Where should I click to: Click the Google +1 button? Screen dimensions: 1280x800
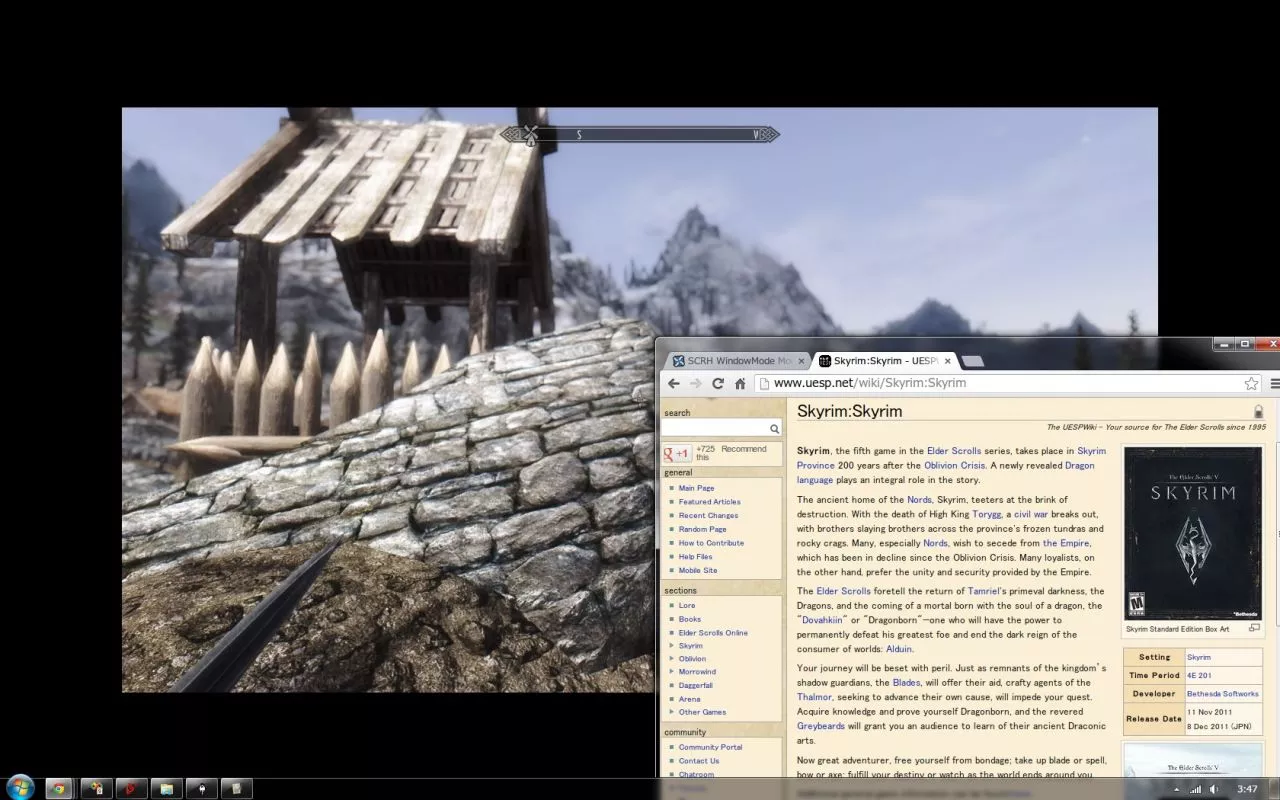[677, 454]
